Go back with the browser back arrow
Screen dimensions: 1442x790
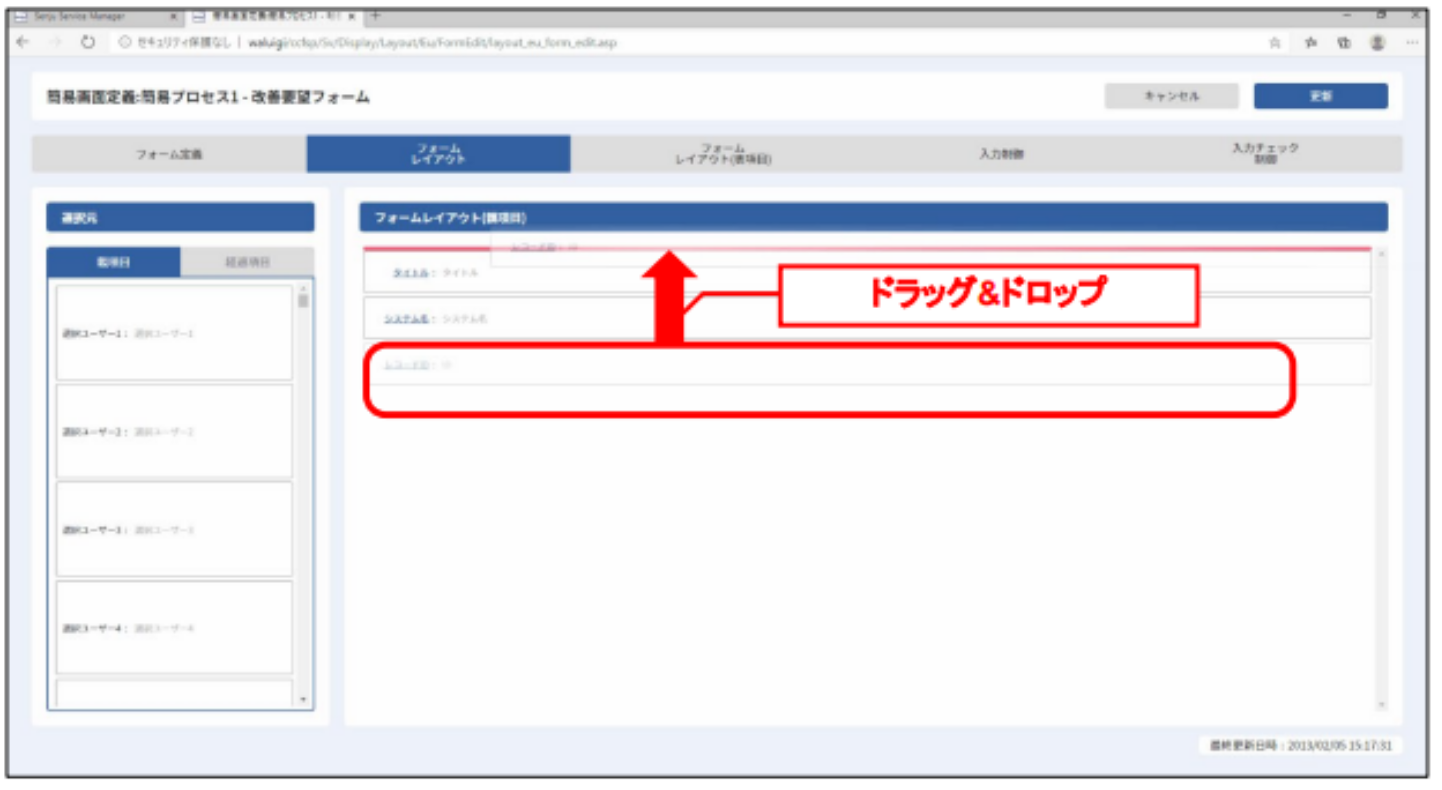(23, 43)
